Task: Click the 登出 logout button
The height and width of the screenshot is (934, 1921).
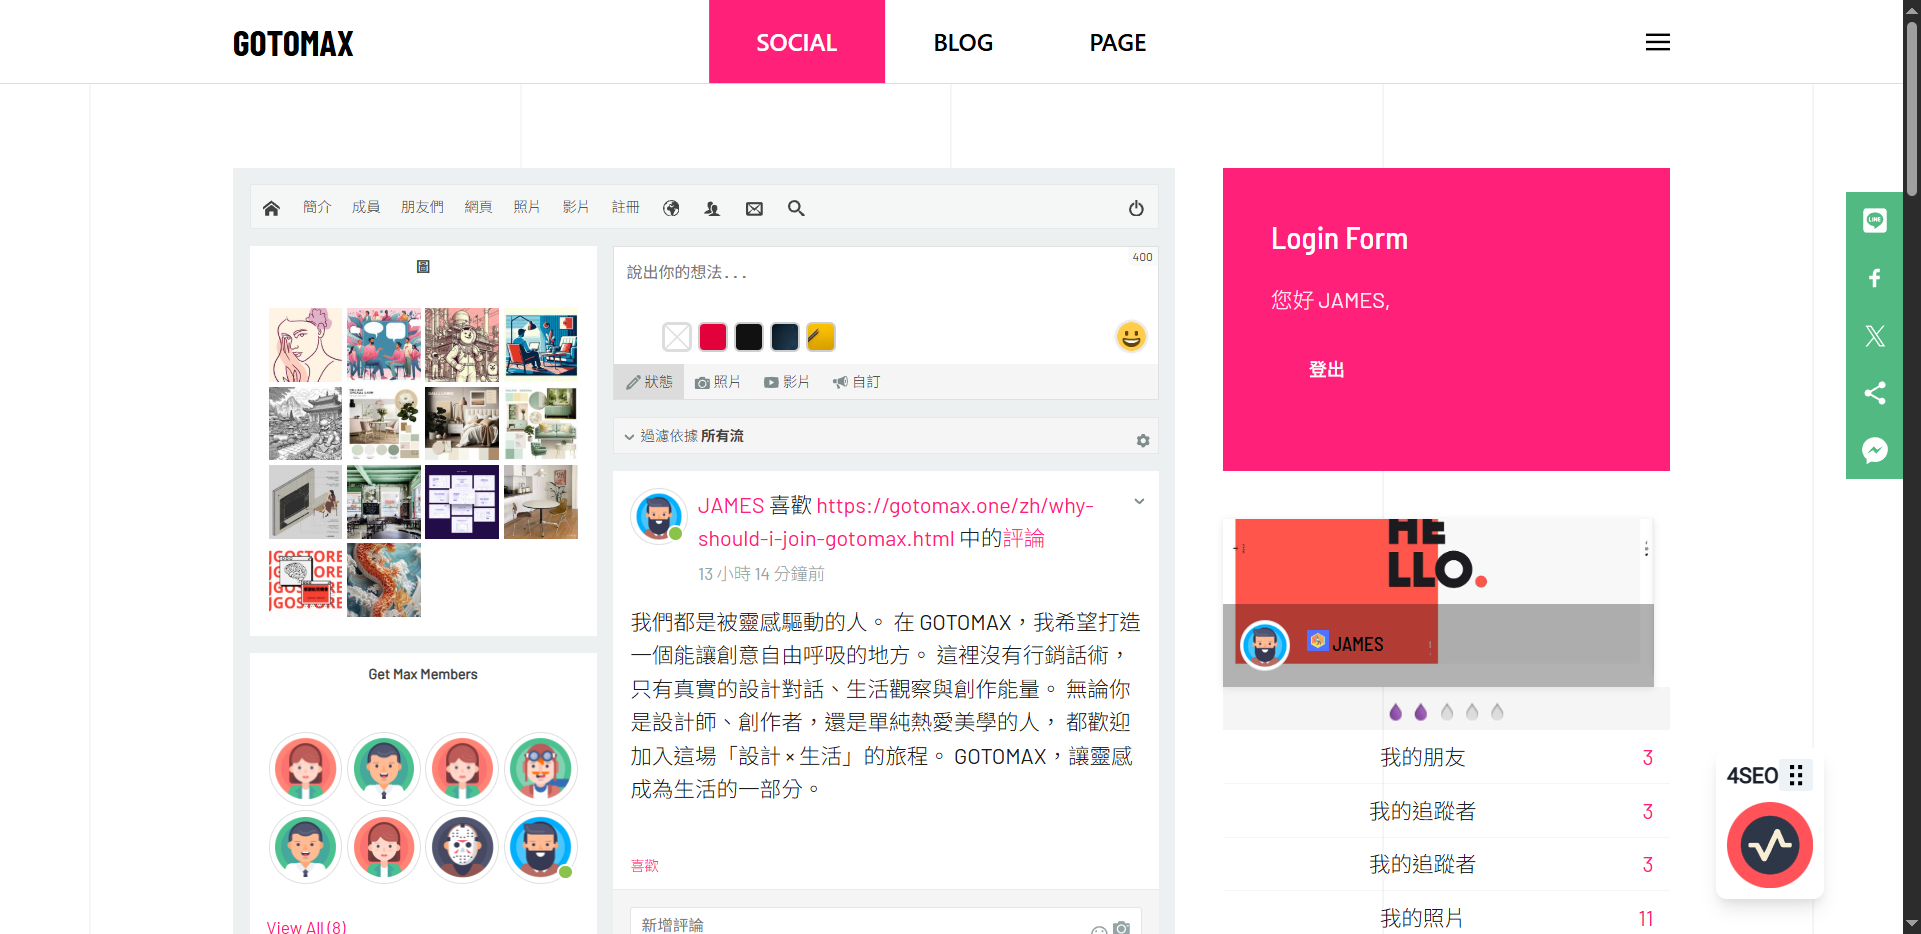Action: pos(1326,370)
